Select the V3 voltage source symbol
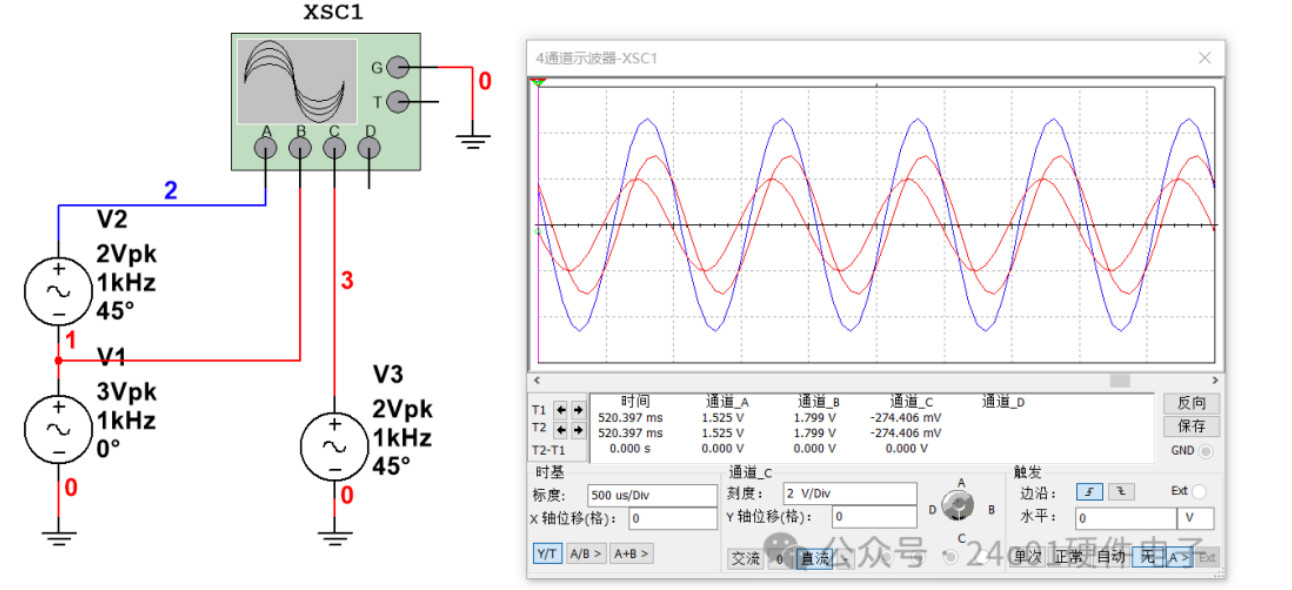The height and width of the screenshot is (590, 1292). 334,447
